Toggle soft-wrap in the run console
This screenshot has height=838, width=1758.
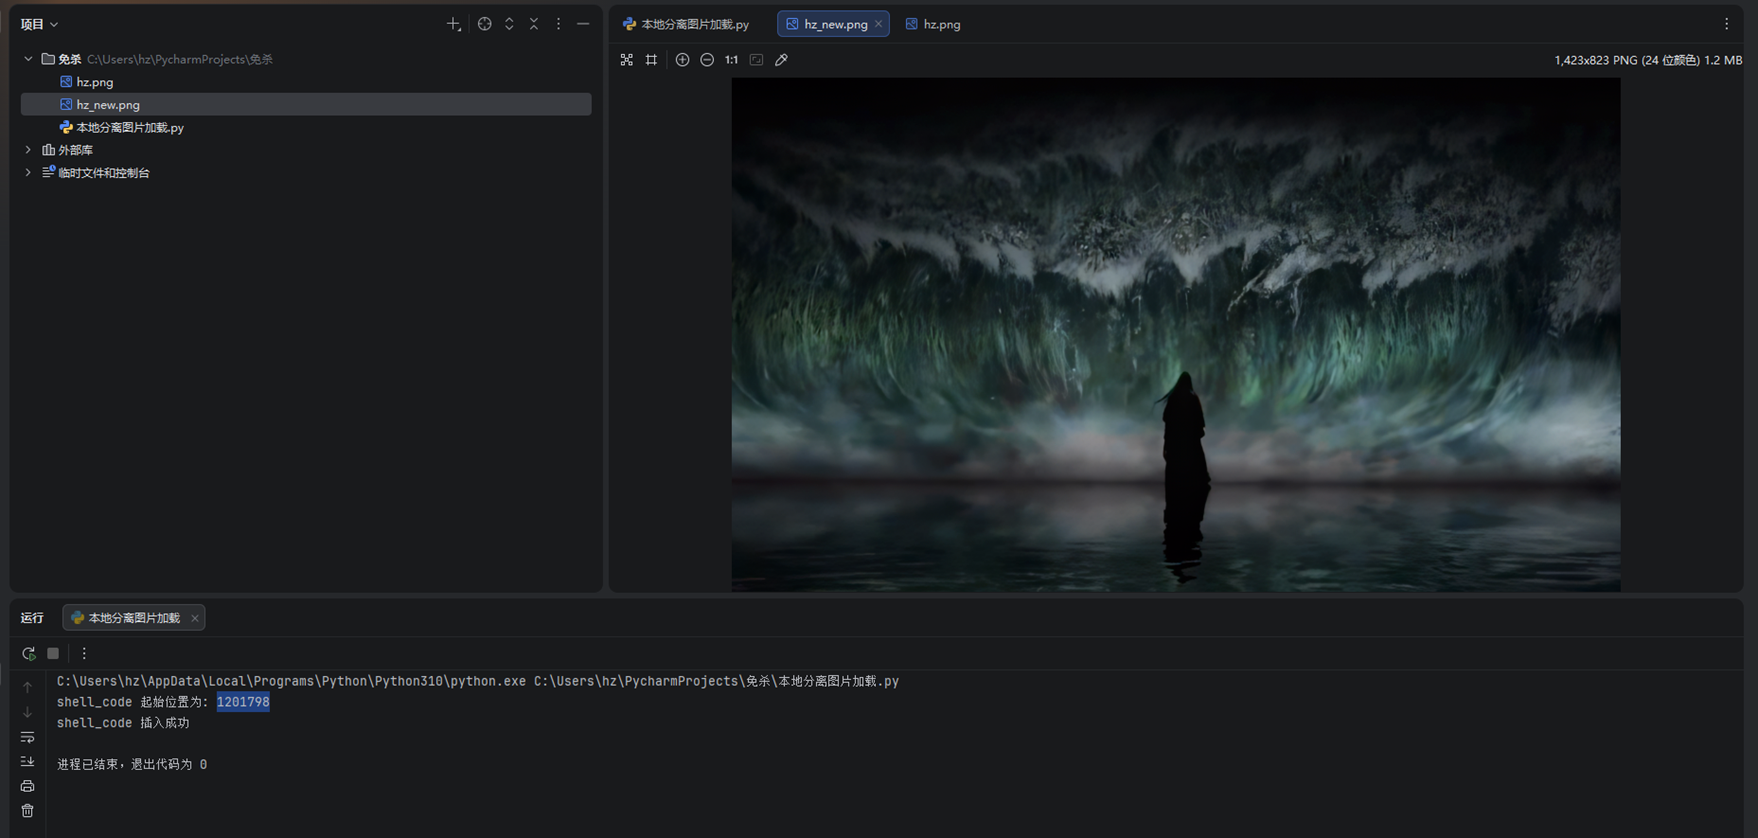(x=27, y=737)
